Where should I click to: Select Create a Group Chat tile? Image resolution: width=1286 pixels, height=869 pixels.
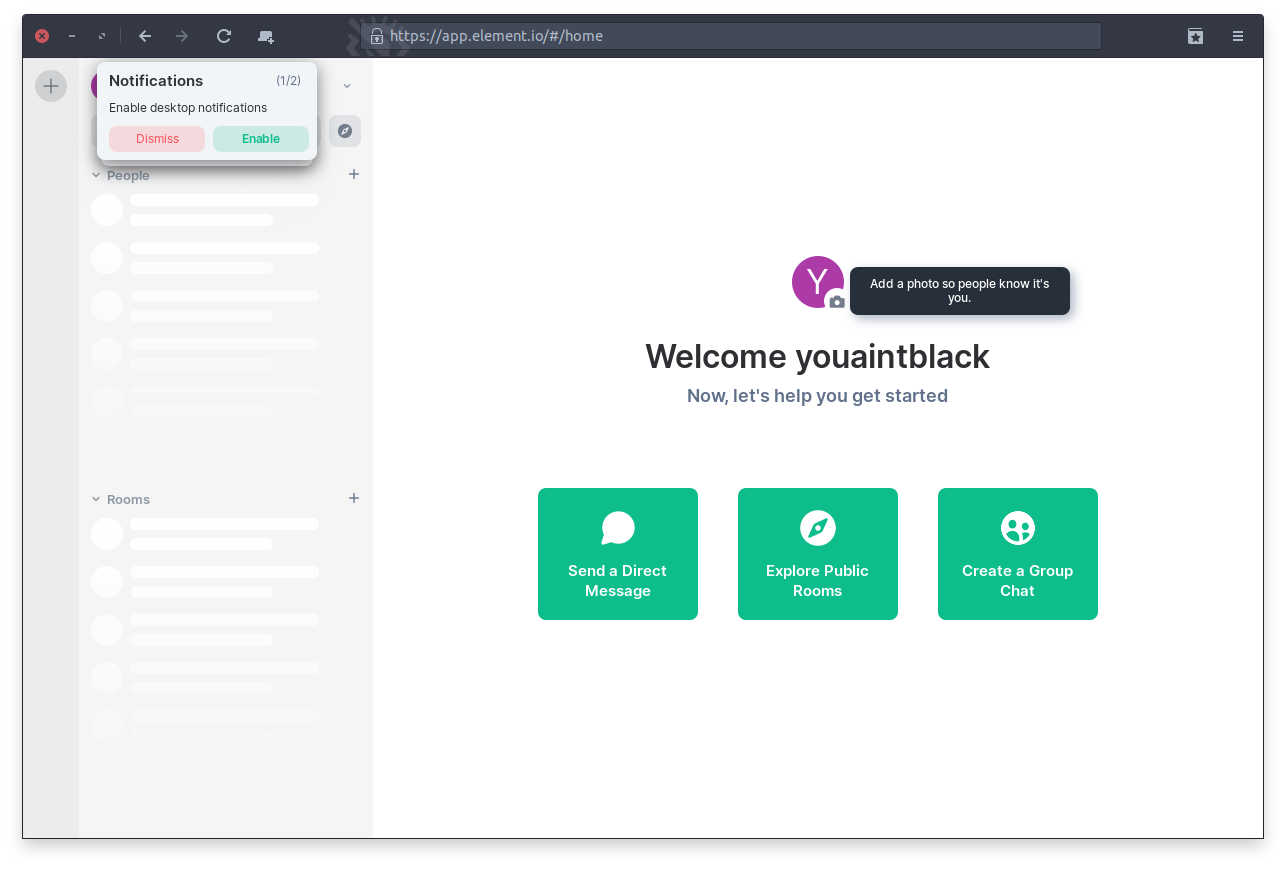tap(1018, 554)
